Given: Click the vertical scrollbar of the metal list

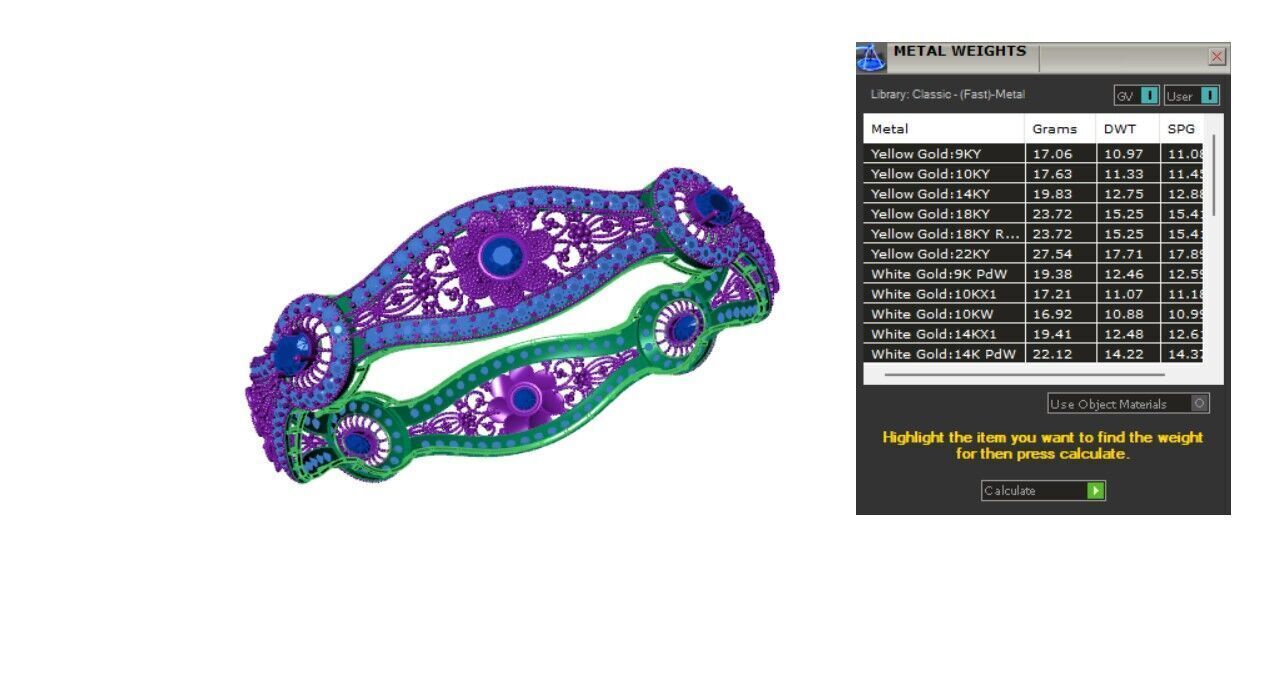Looking at the screenshot, I should point(1214,175).
